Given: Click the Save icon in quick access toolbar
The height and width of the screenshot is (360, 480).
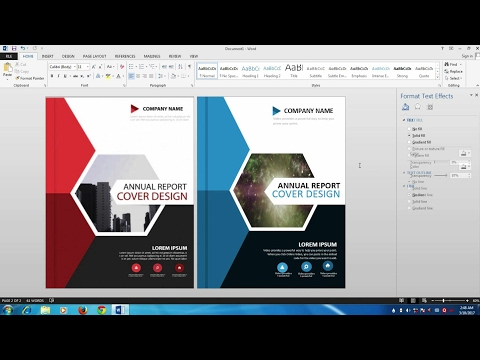Looking at the screenshot, I should tap(14, 49).
